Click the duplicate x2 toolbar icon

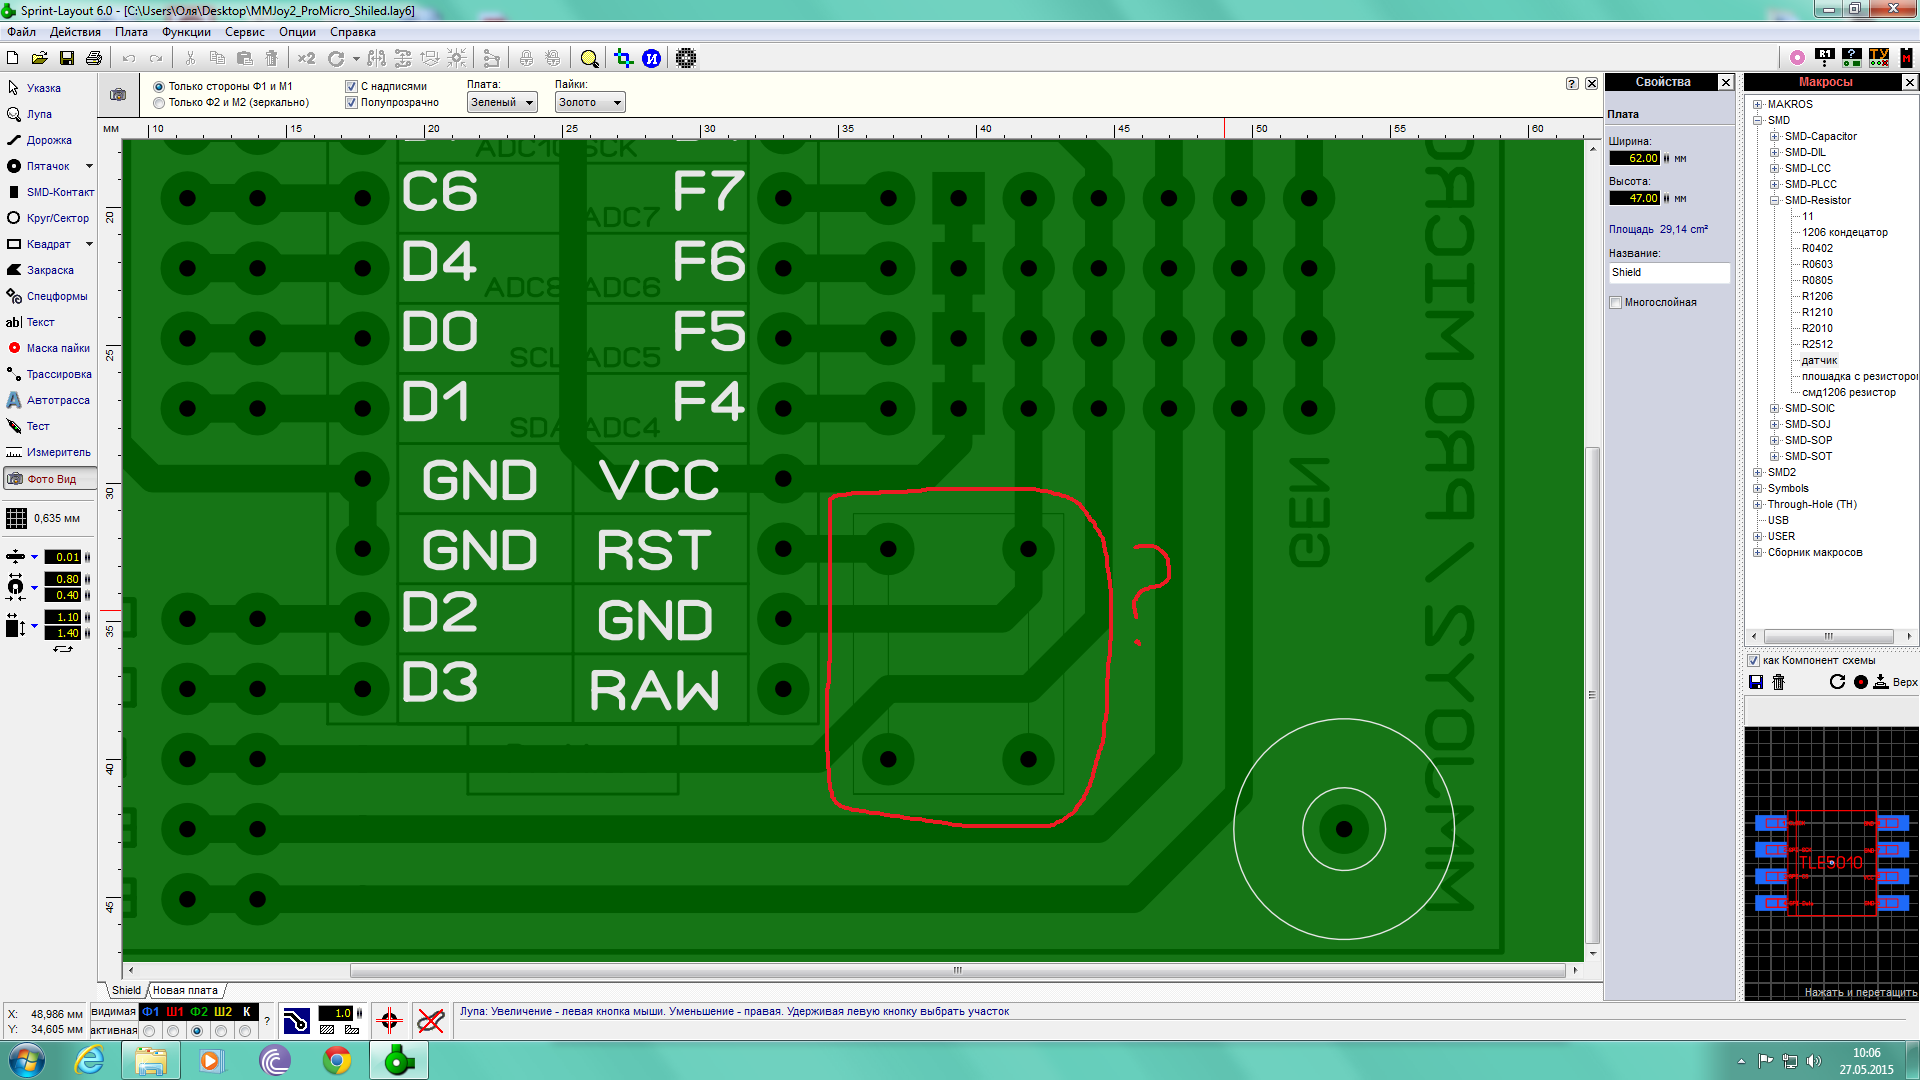click(x=306, y=58)
